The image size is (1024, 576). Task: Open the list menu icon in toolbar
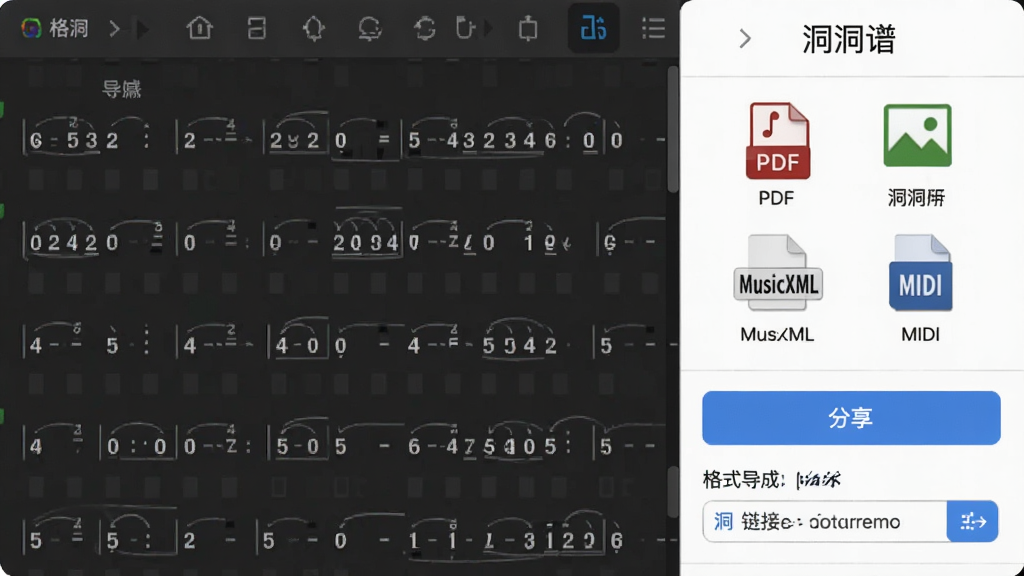pos(653,29)
